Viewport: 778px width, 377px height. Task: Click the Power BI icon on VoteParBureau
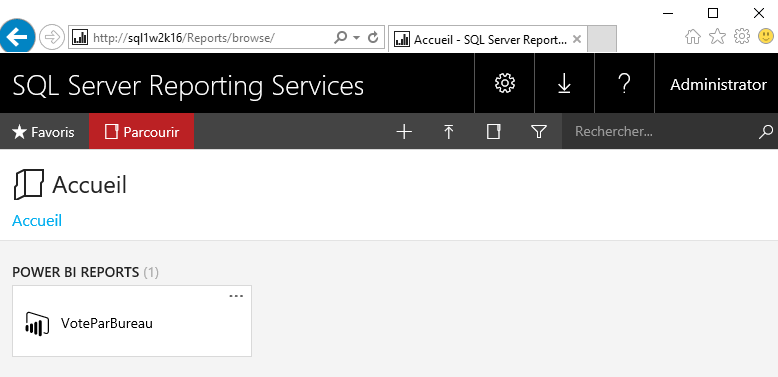tap(37, 324)
